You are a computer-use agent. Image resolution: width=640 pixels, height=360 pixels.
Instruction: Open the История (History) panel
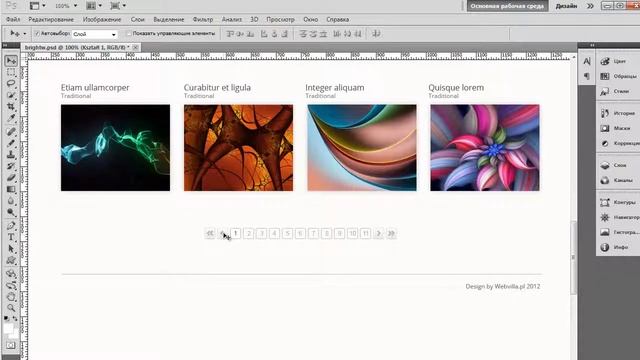[x=618, y=113]
